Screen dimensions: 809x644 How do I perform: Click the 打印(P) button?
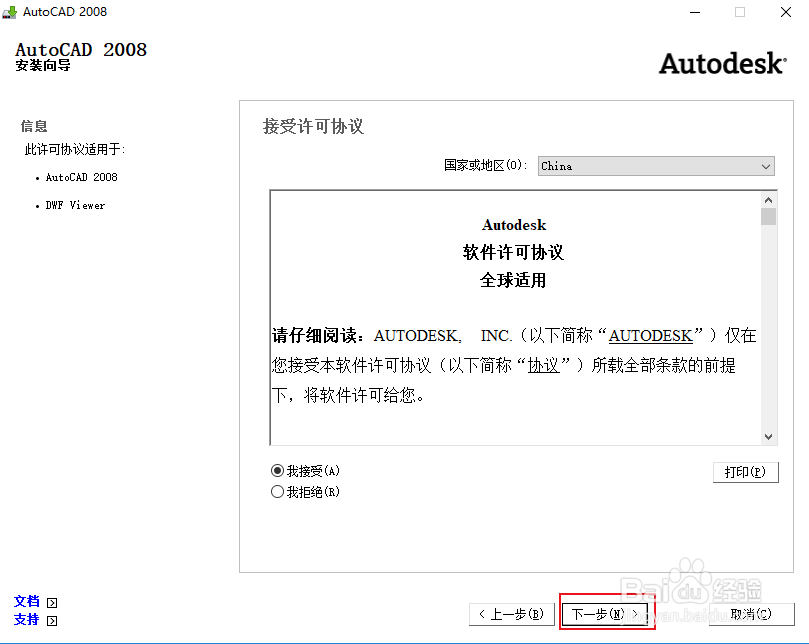[x=745, y=471]
